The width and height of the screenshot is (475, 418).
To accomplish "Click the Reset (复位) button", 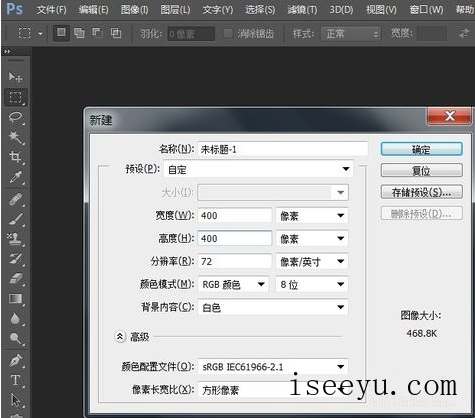I will 422,170.
